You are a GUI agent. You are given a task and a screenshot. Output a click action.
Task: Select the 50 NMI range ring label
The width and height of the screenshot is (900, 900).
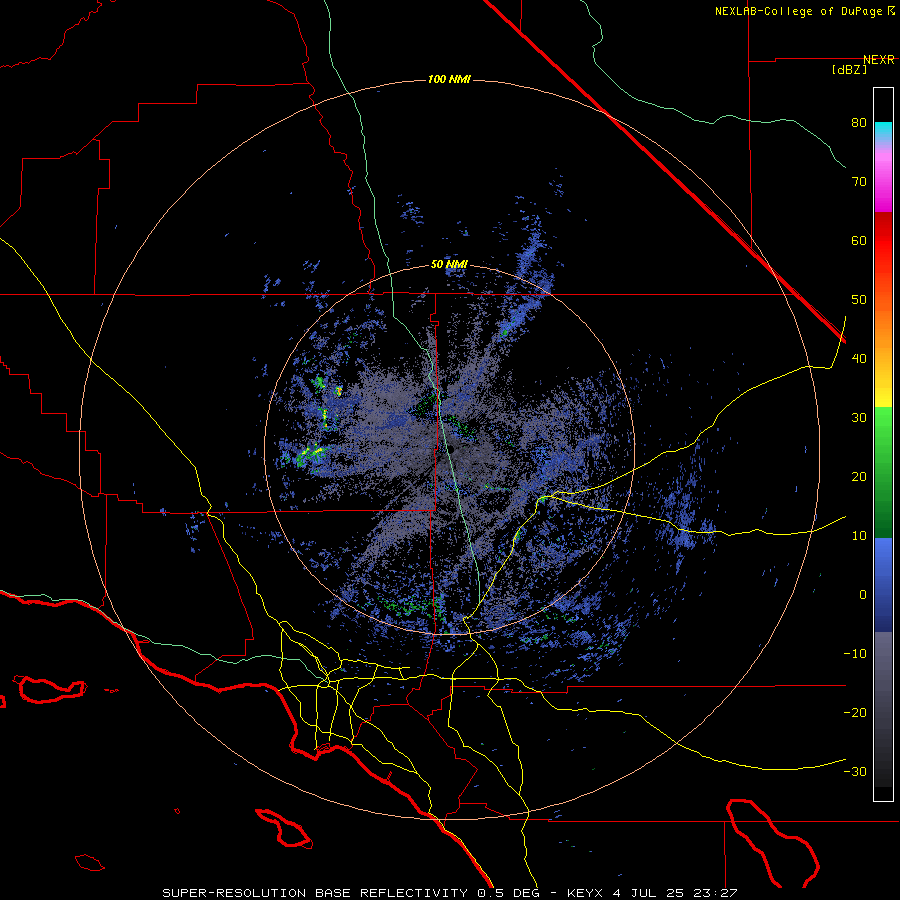449,265
